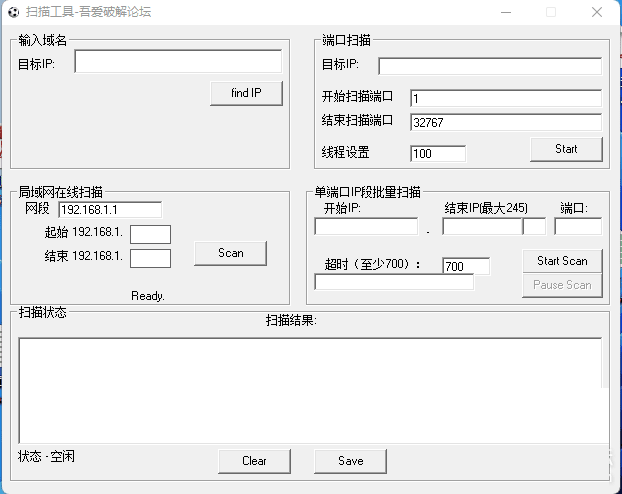Click the small box right of 结束IP field
The width and height of the screenshot is (622, 494).
[534, 226]
